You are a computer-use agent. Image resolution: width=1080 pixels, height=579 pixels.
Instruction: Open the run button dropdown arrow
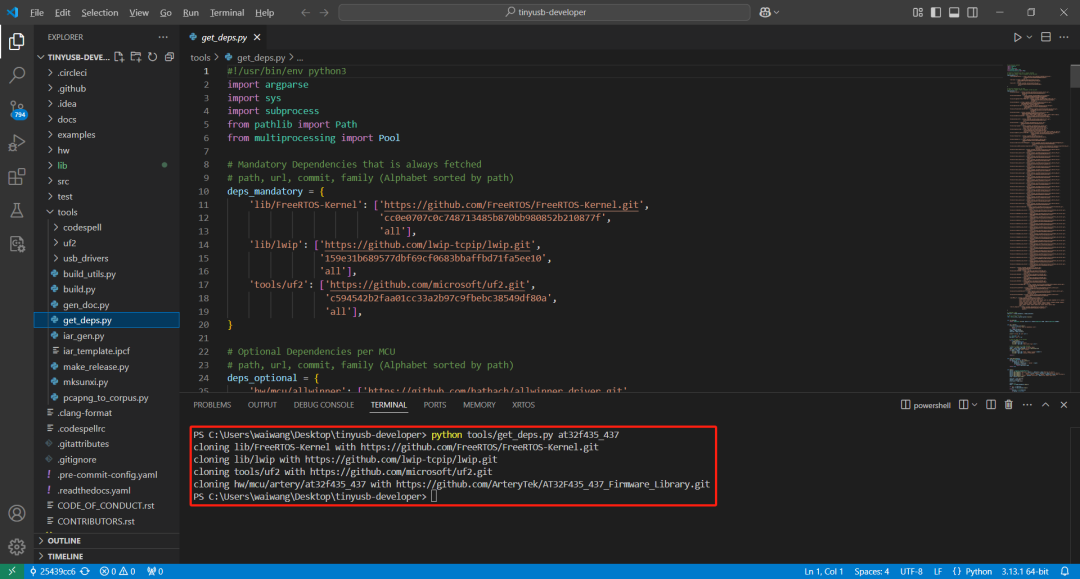click(1030, 37)
